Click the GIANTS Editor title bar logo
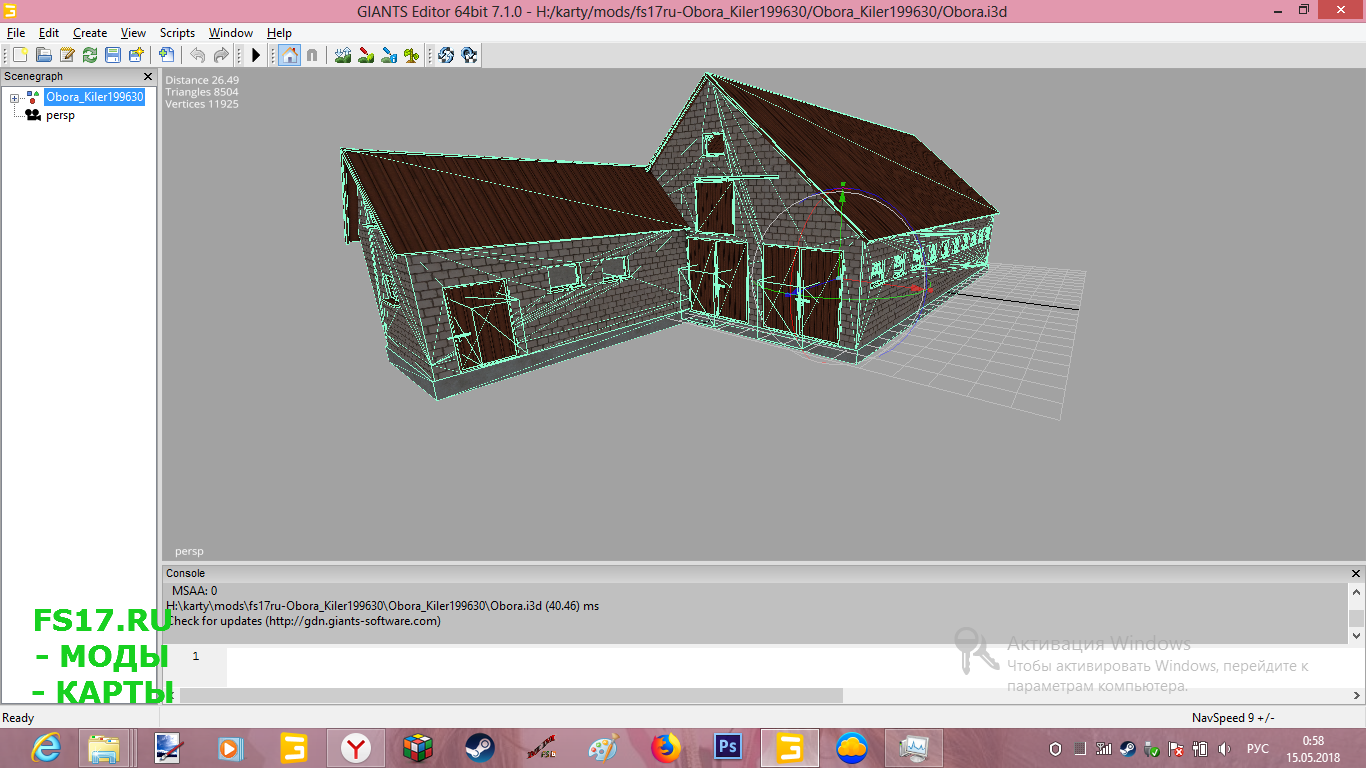The height and width of the screenshot is (768, 1366). coord(10,10)
